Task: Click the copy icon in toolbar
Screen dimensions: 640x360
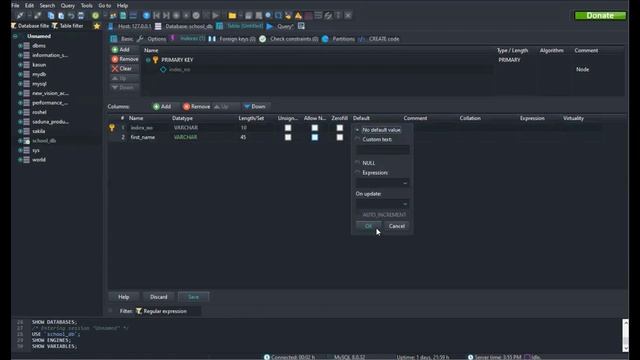Action: (51, 16)
